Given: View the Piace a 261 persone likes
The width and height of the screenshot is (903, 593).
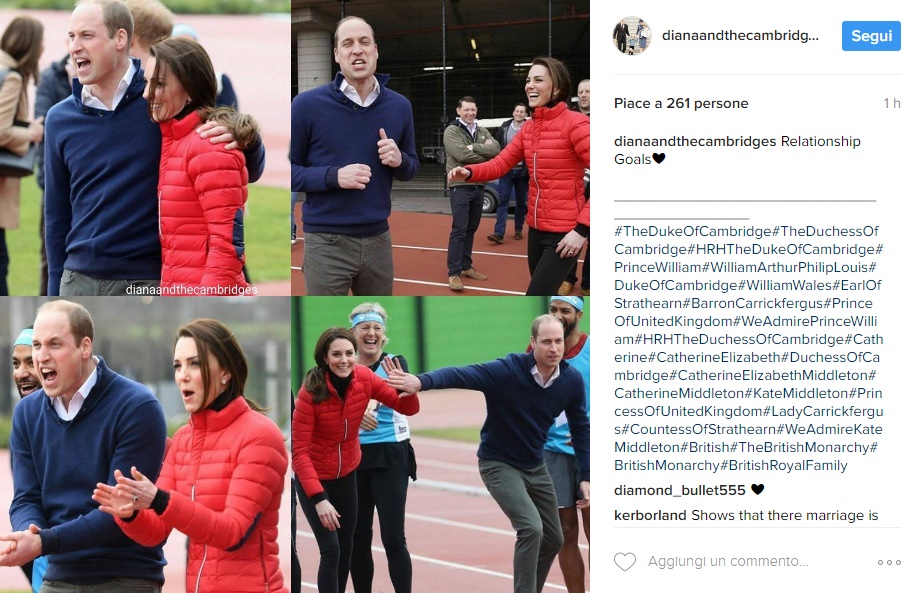Looking at the screenshot, I should click(681, 104).
